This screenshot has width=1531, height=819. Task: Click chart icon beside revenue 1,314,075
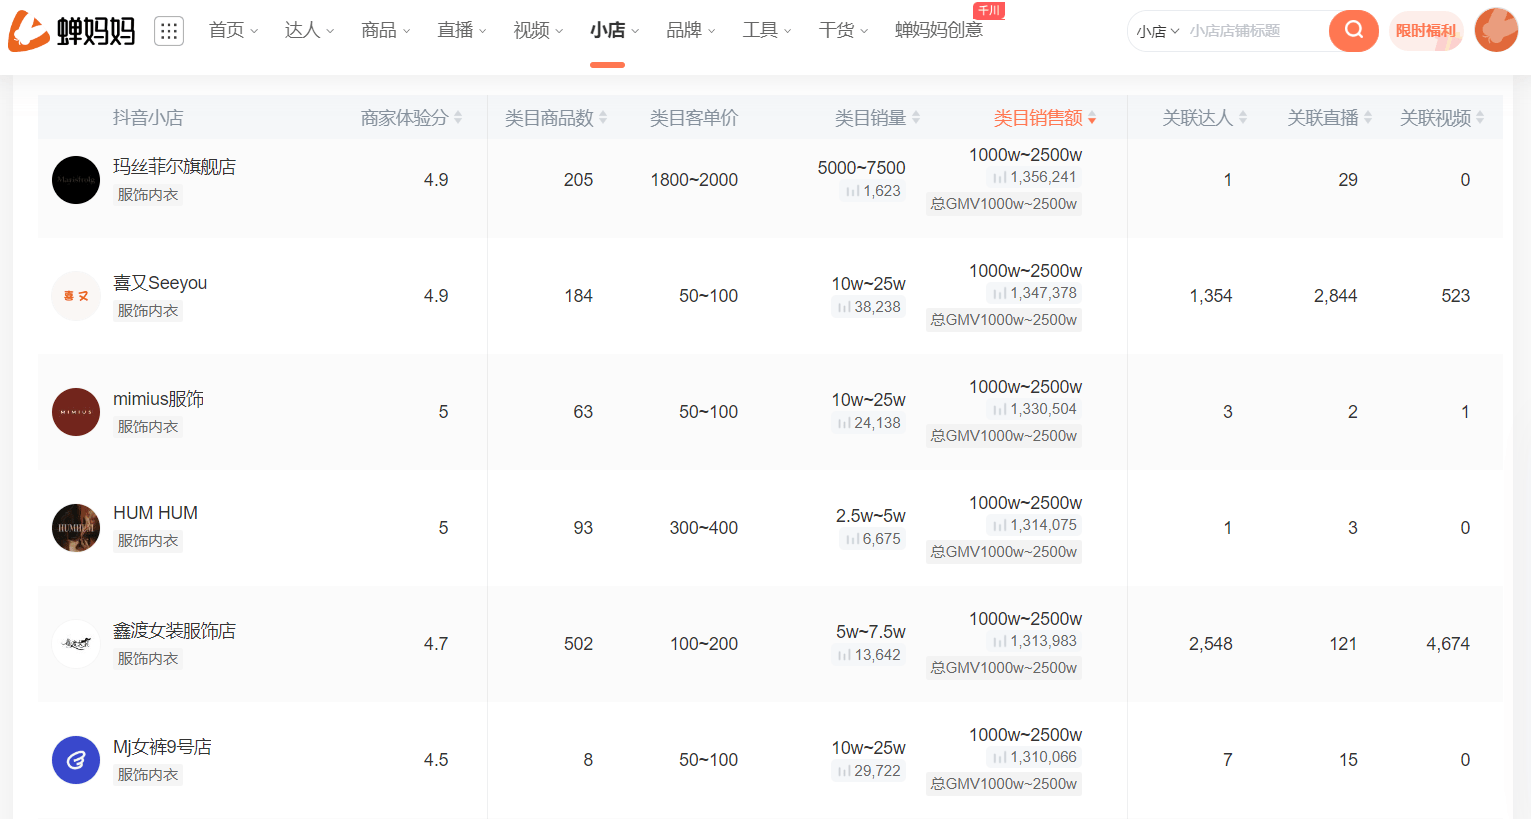[999, 525]
